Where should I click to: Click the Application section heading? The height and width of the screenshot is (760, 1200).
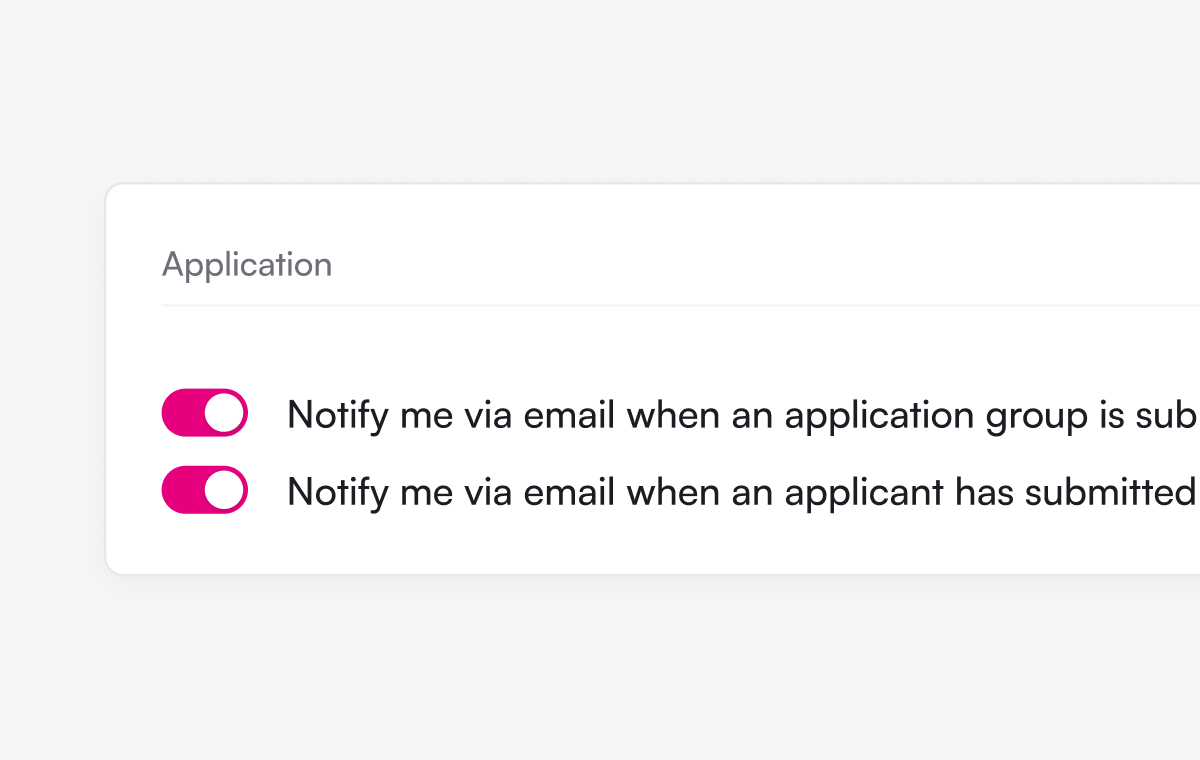click(x=247, y=265)
